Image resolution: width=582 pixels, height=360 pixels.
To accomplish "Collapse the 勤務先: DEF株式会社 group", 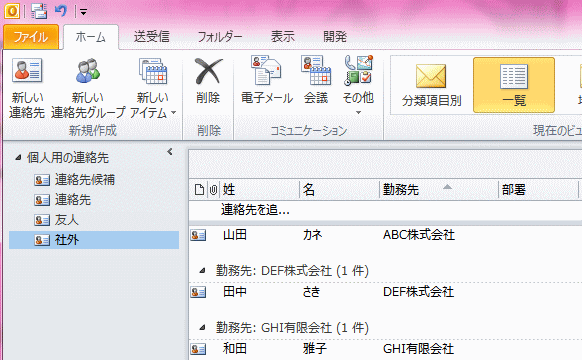I will click(x=203, y=271).
